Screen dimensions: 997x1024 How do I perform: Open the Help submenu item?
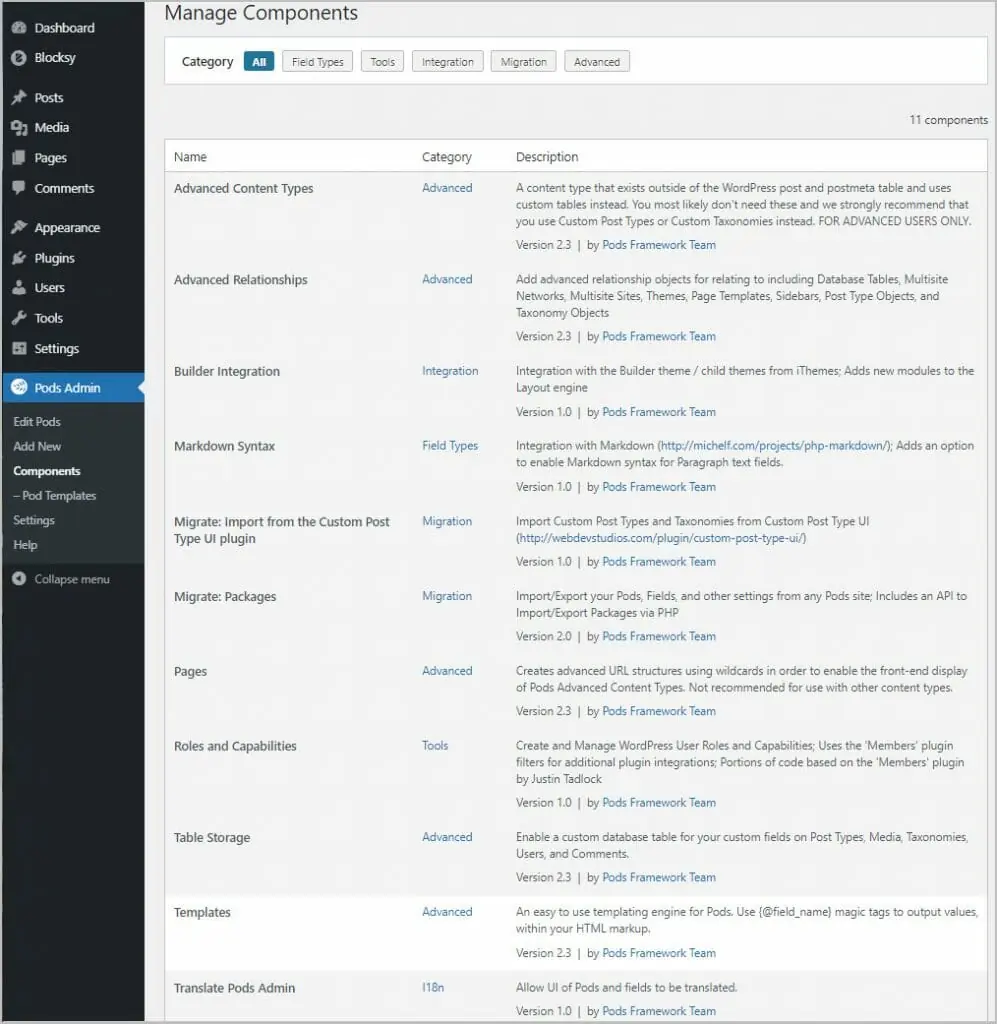coord(25,545)
